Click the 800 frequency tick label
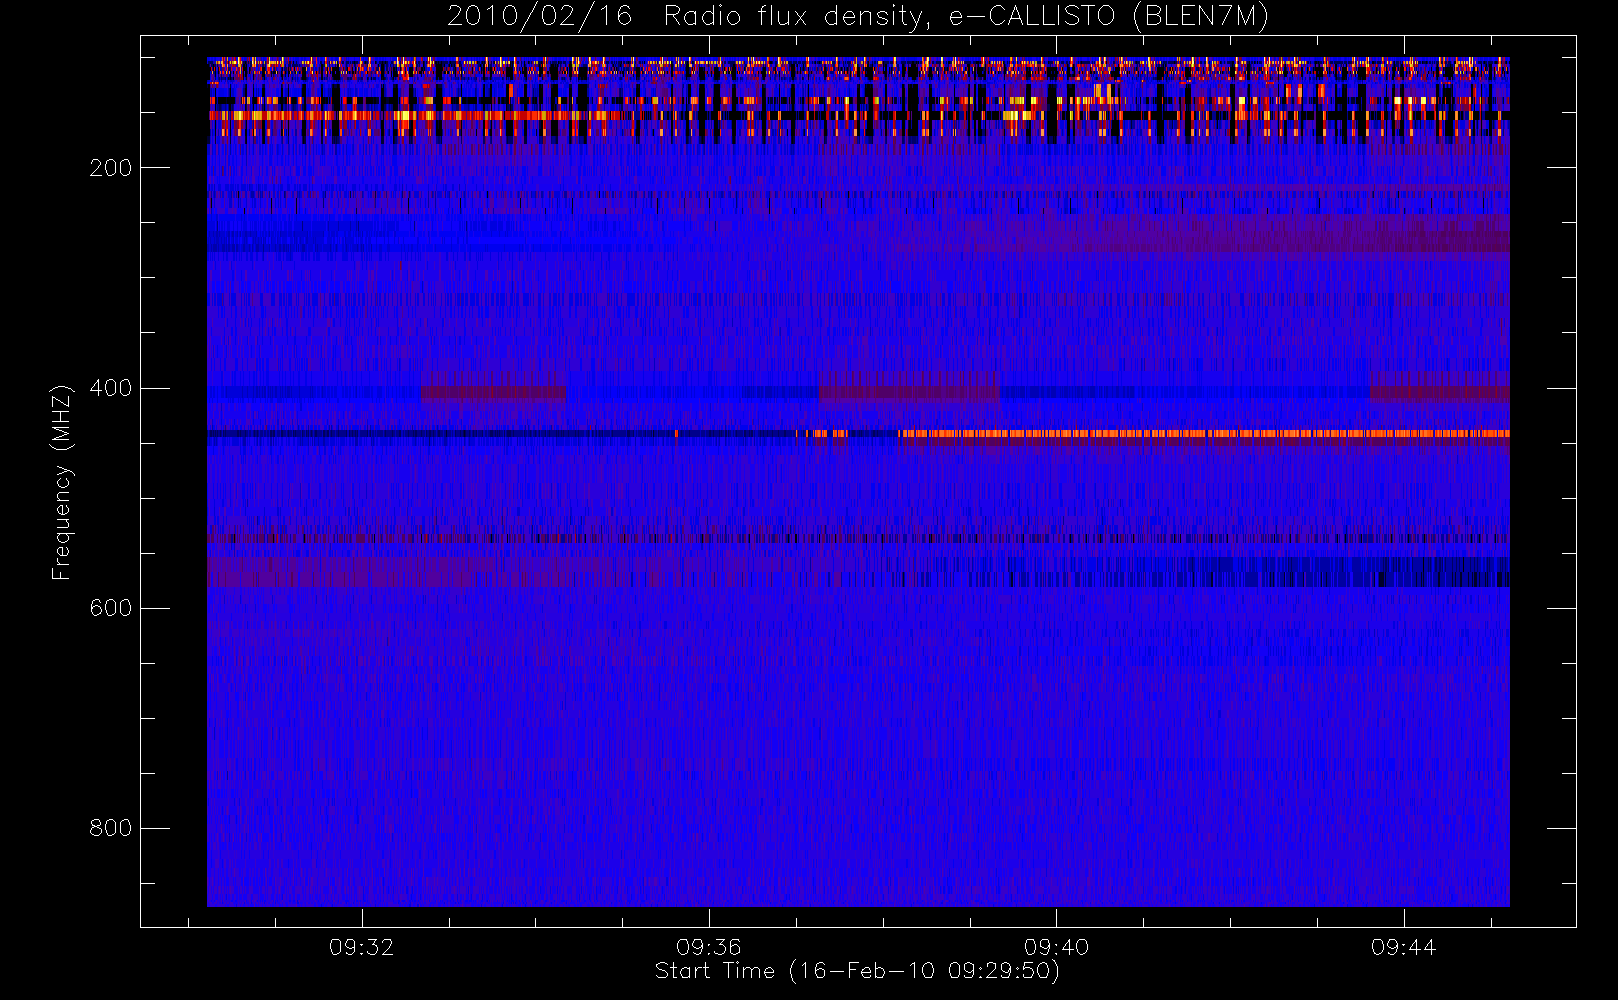 111,828
